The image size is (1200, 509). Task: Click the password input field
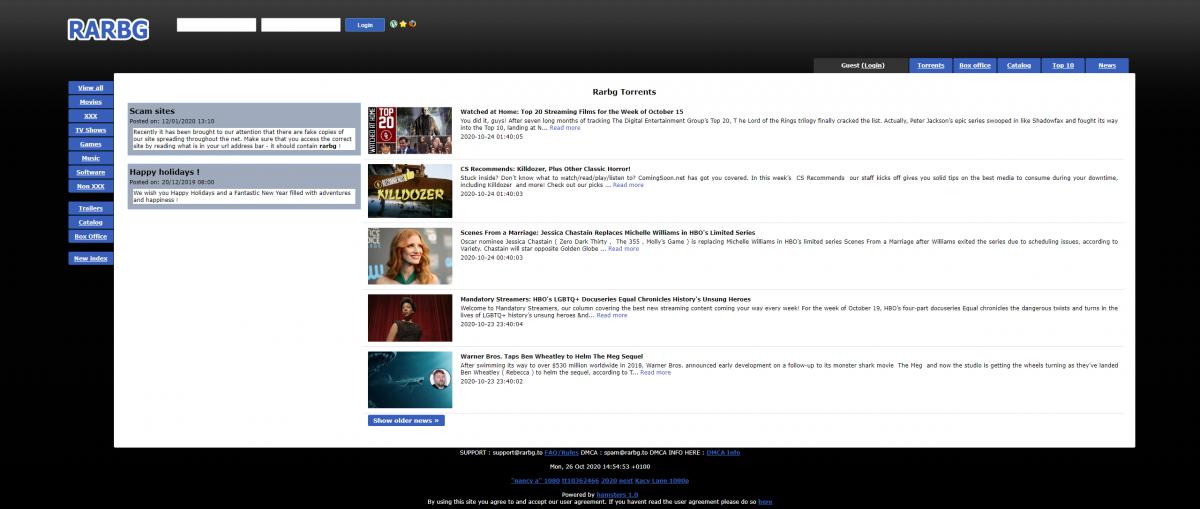pos(300,25)
